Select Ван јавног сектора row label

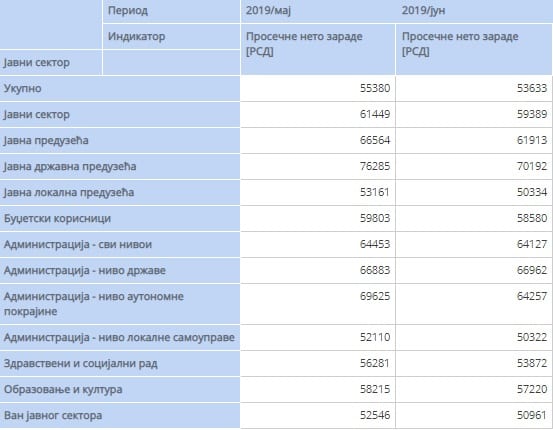pyautogui.click(x=120, y=416)
